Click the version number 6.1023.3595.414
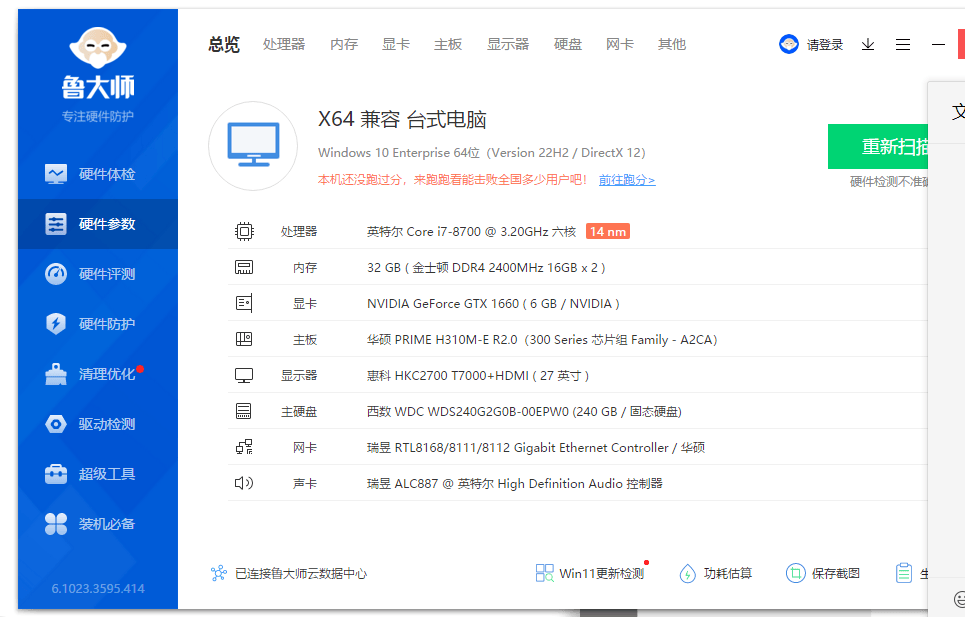The height and width of the screenshot is (617, 965). (x=98, y=589)
